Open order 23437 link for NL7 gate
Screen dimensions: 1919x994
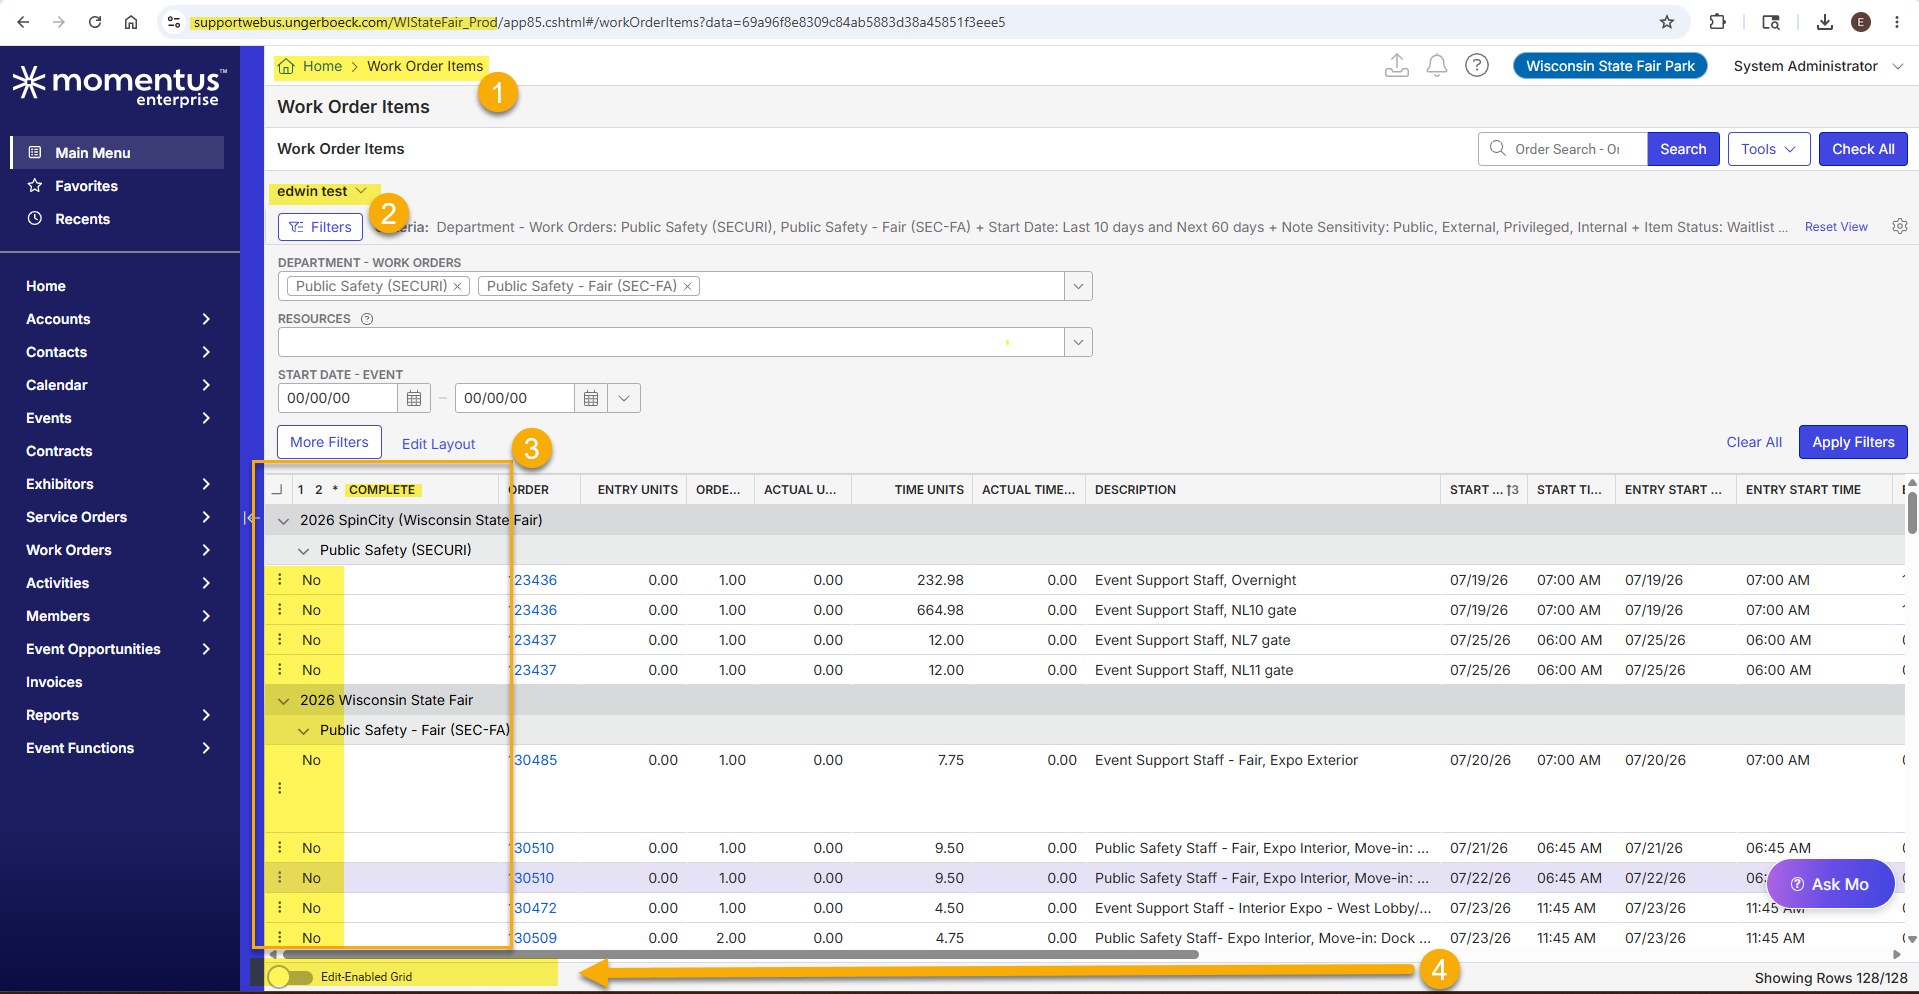tap(535, 640)
